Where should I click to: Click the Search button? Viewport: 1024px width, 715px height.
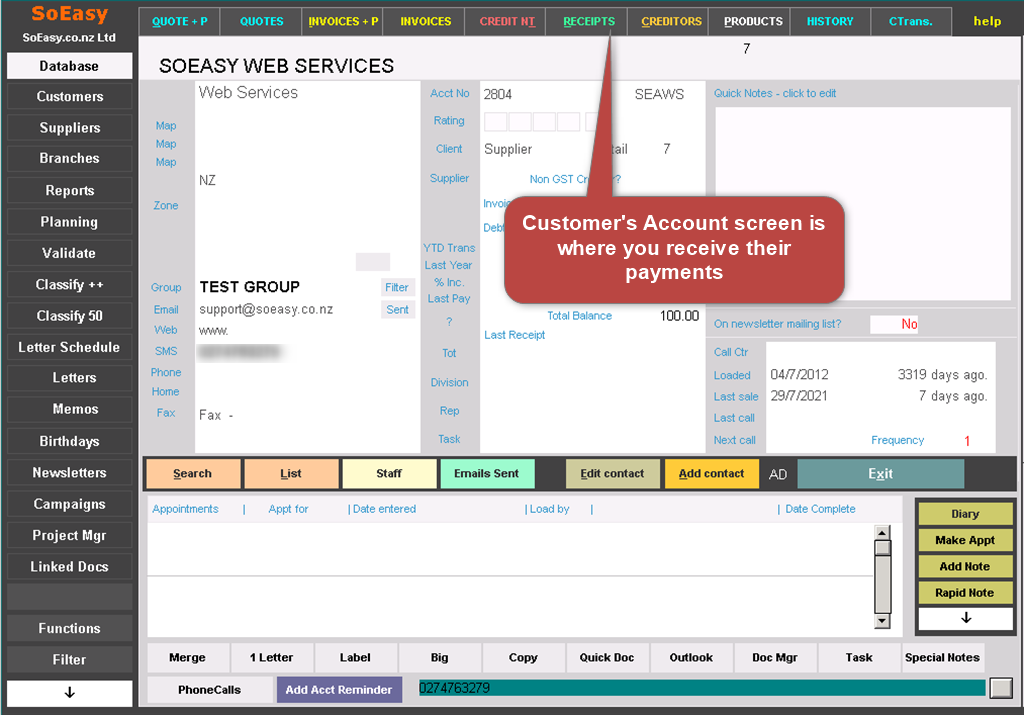193,474
